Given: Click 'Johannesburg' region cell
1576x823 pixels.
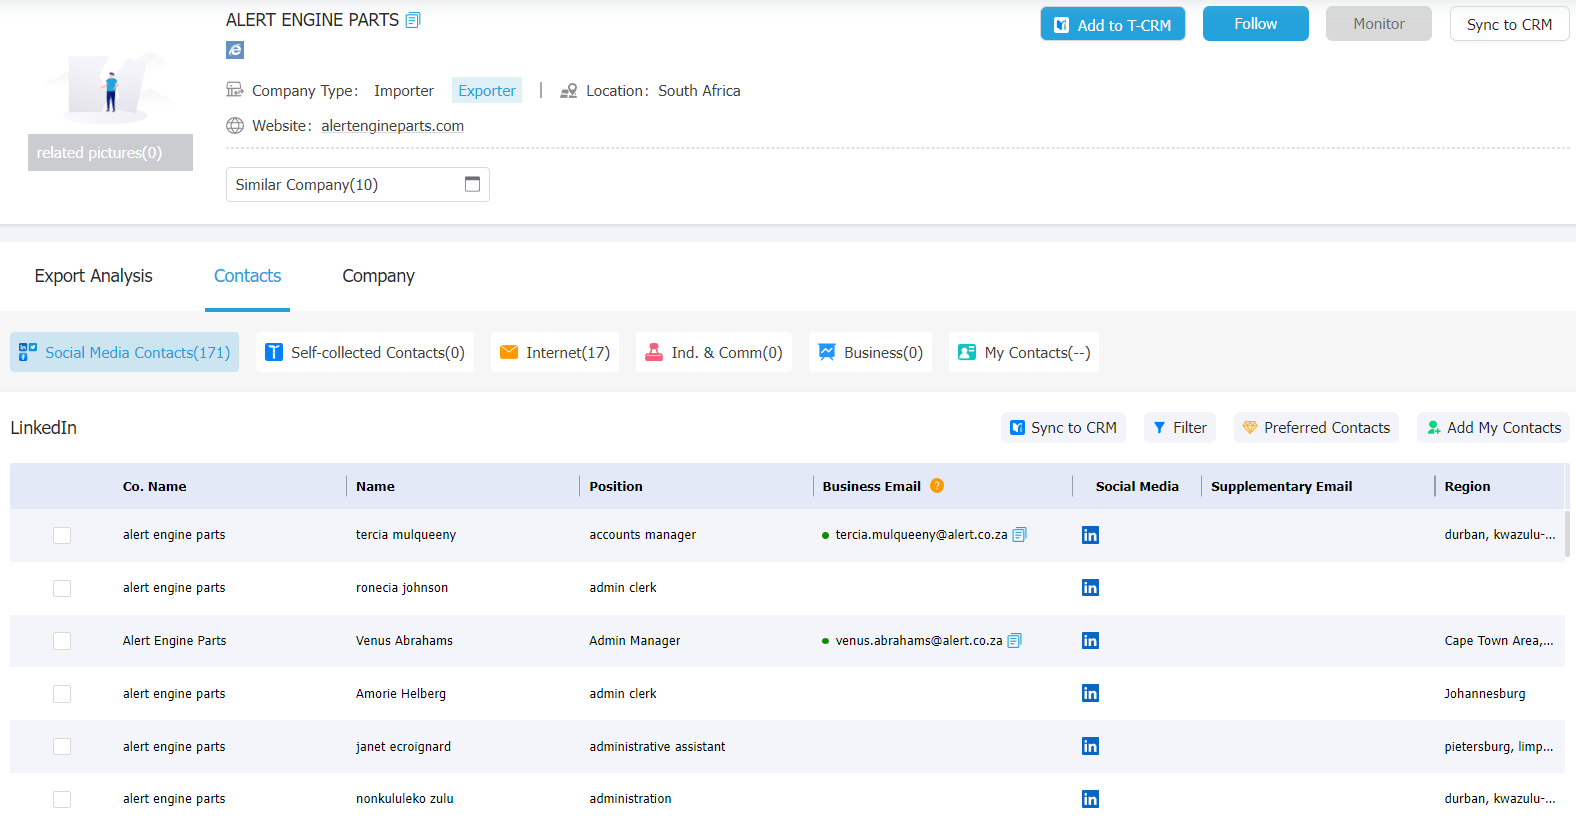Looking at the screenshot, I should click(x=1485, y=694).
